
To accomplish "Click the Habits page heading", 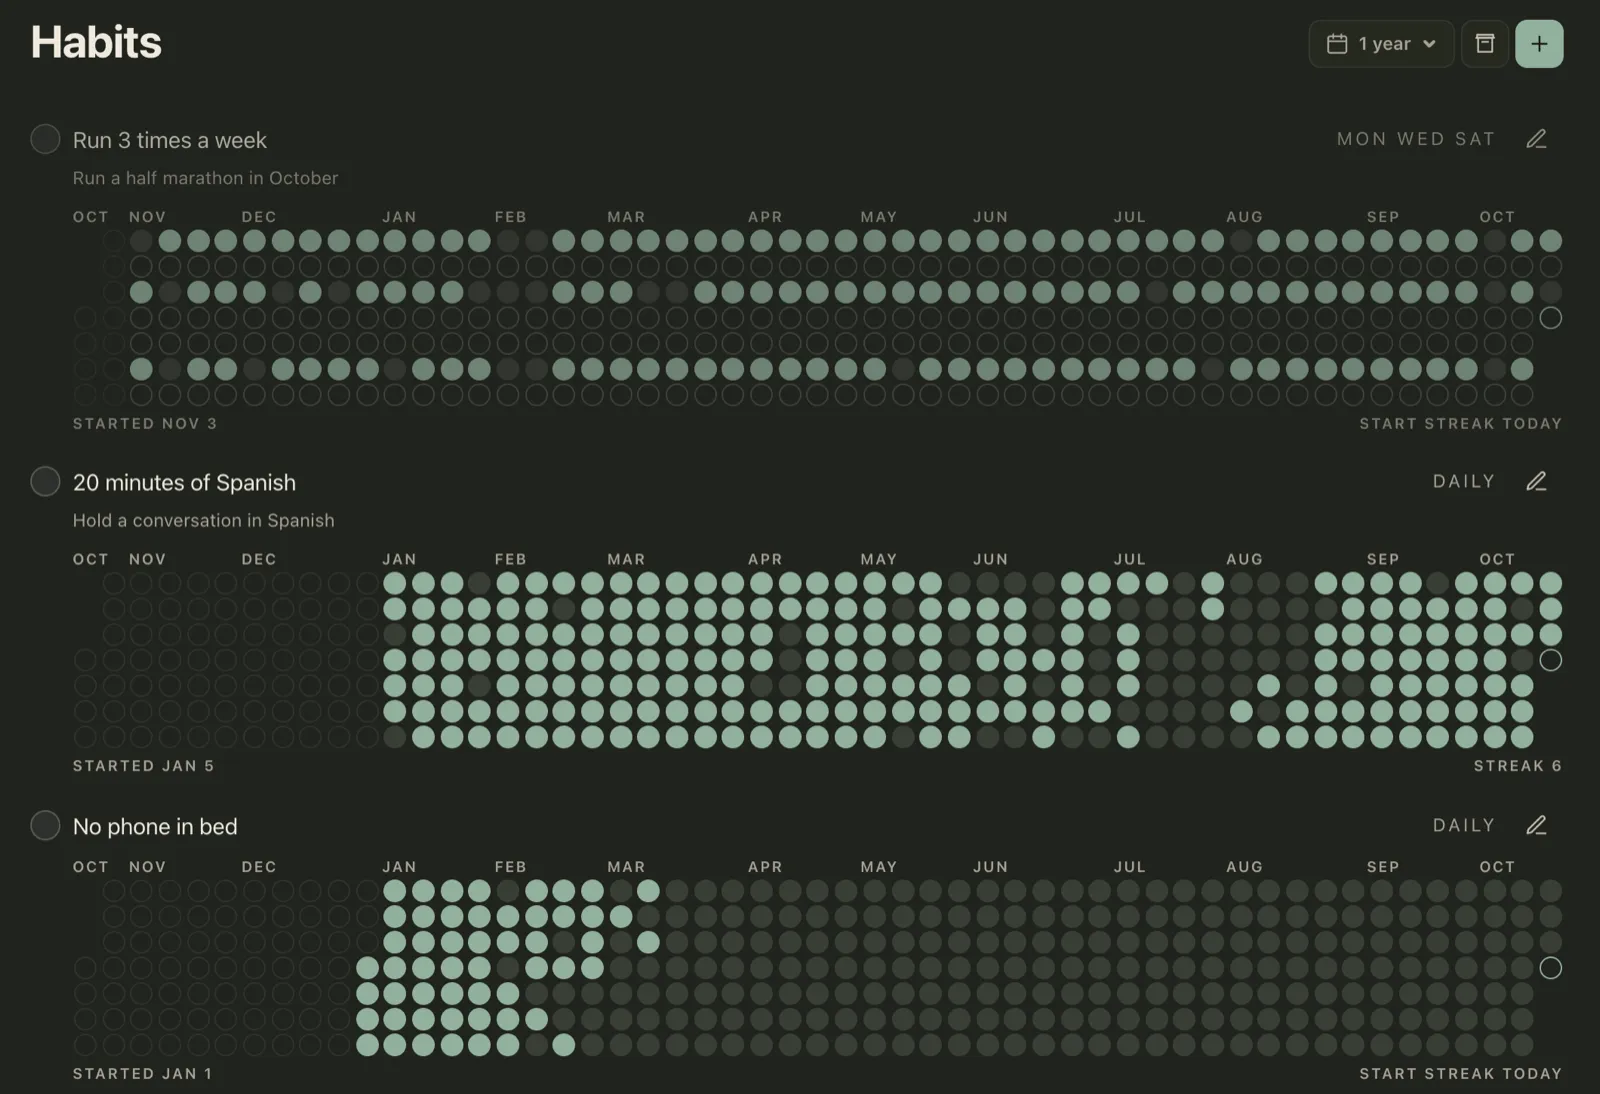I will pyautogui.click(x=96, y=42).
